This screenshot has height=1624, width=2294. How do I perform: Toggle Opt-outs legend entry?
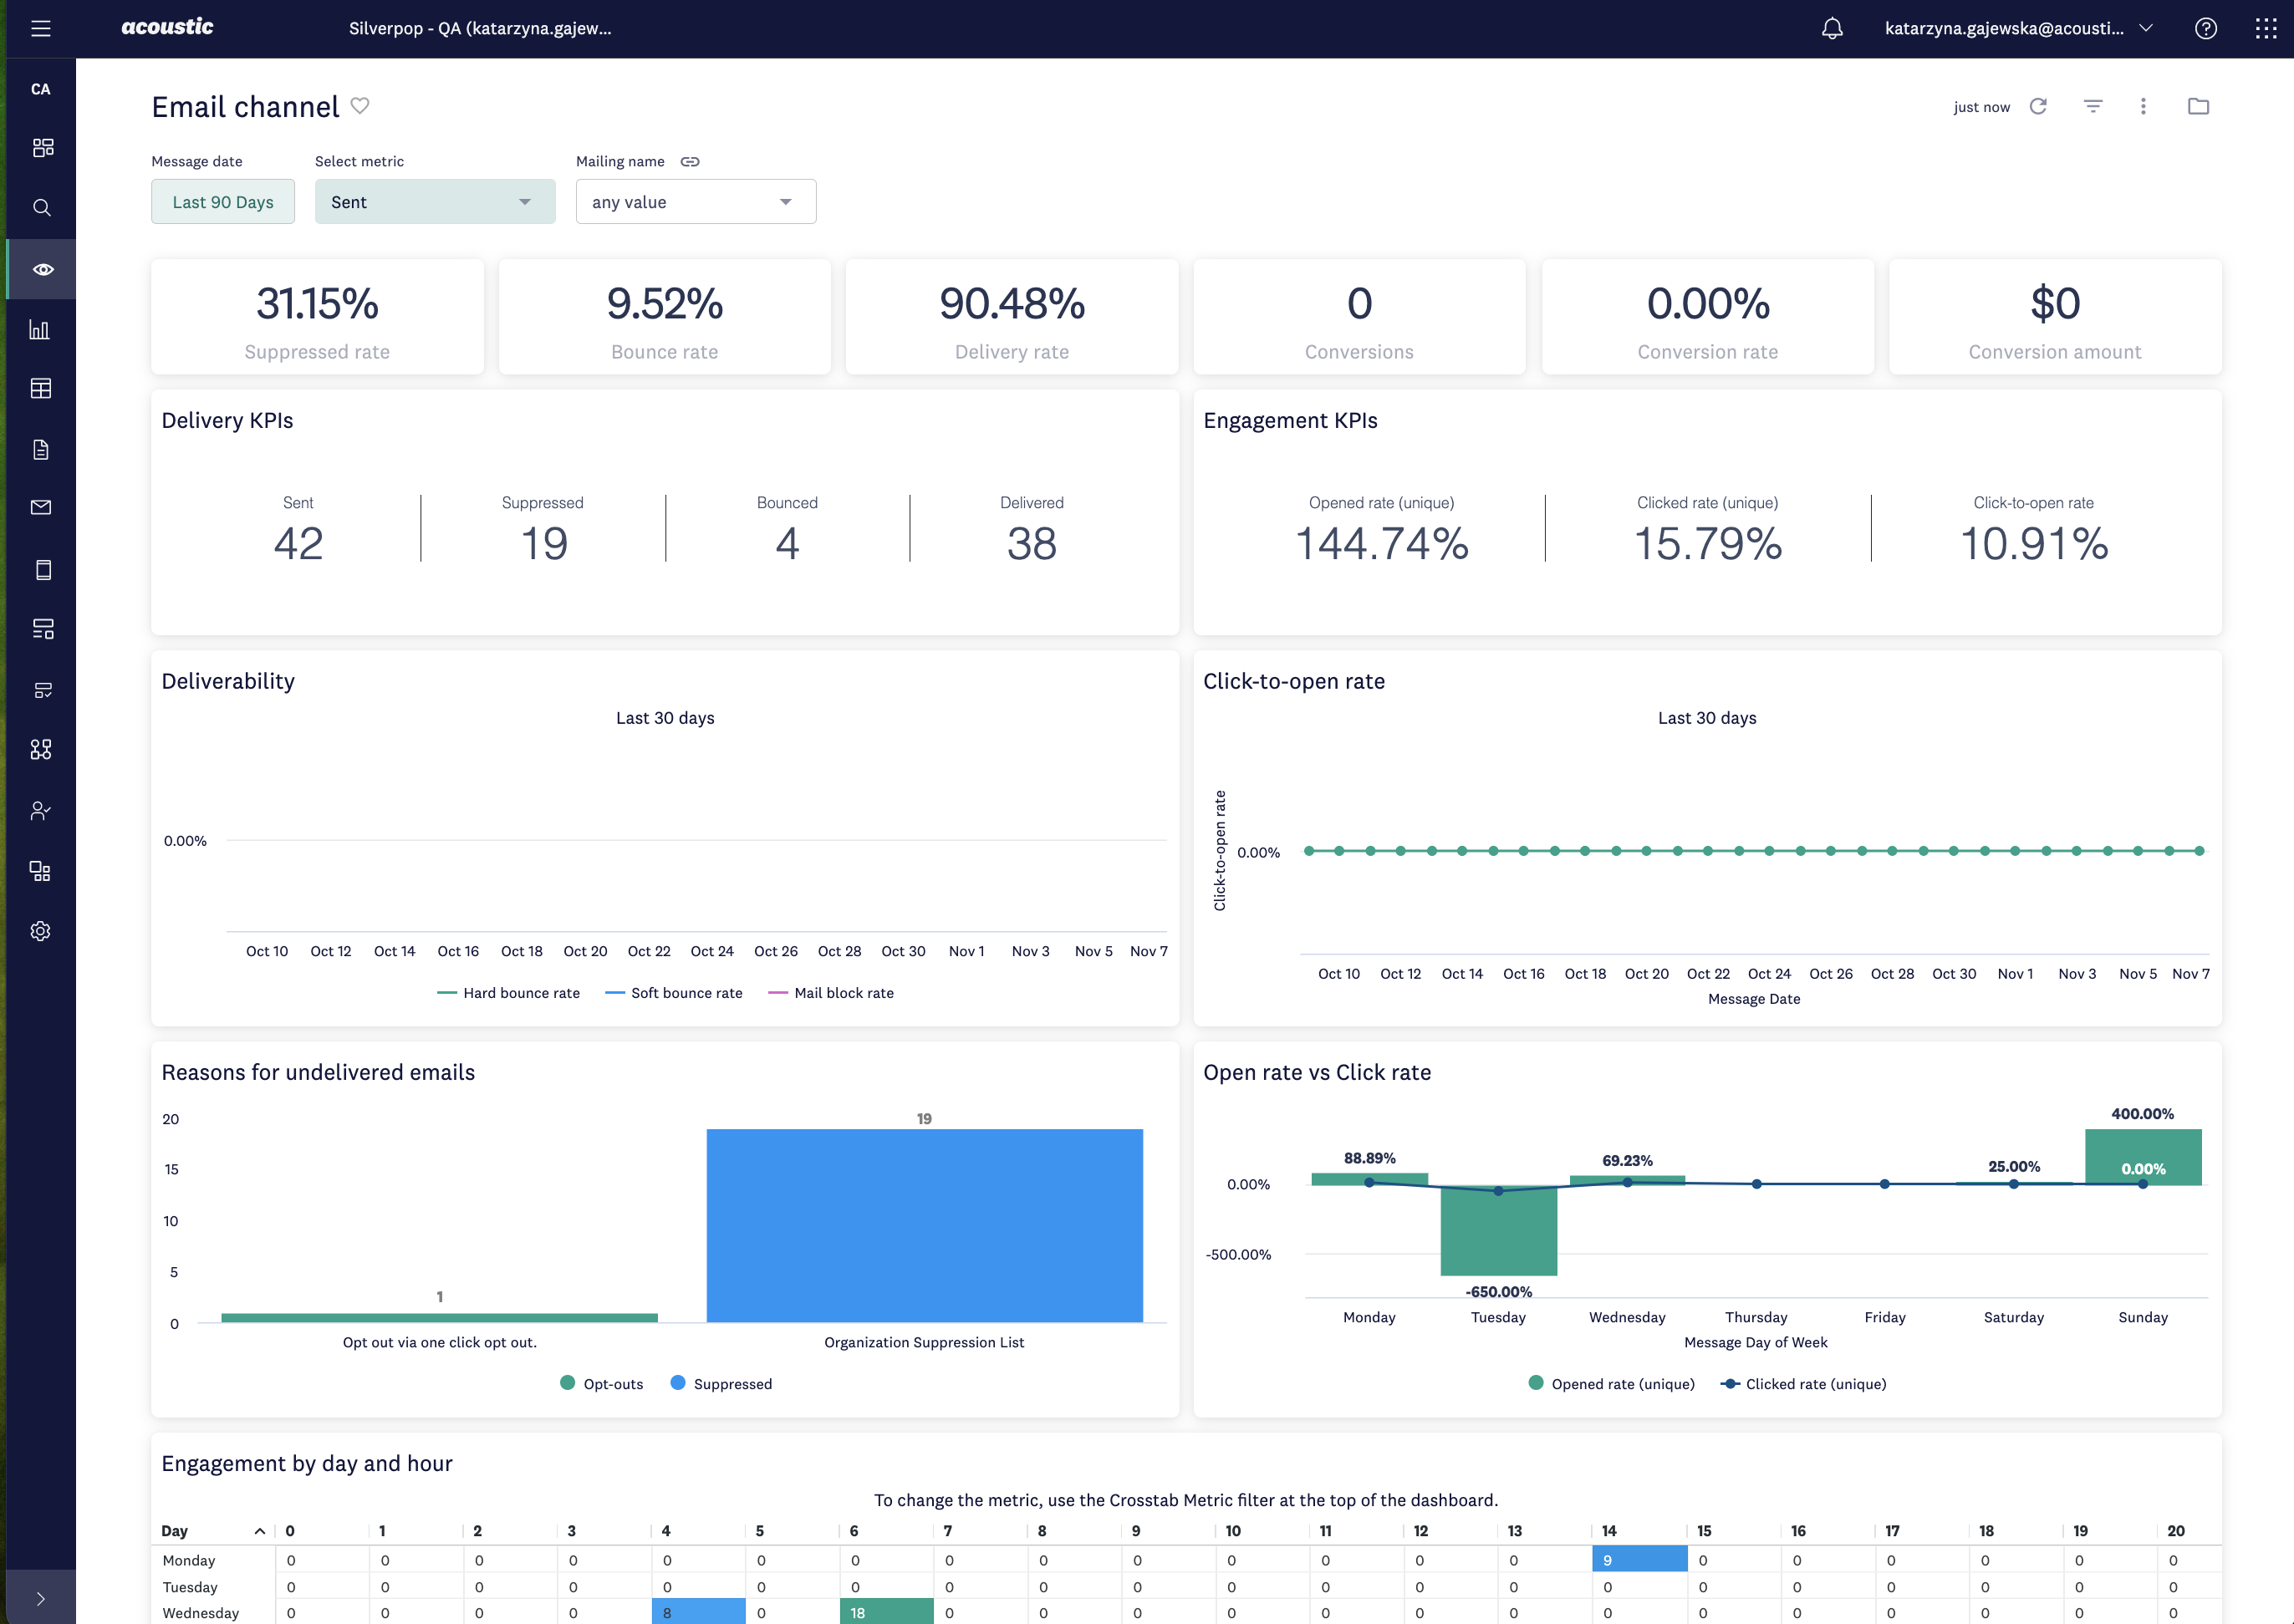pyautogui.click(x=601, y=1384)
